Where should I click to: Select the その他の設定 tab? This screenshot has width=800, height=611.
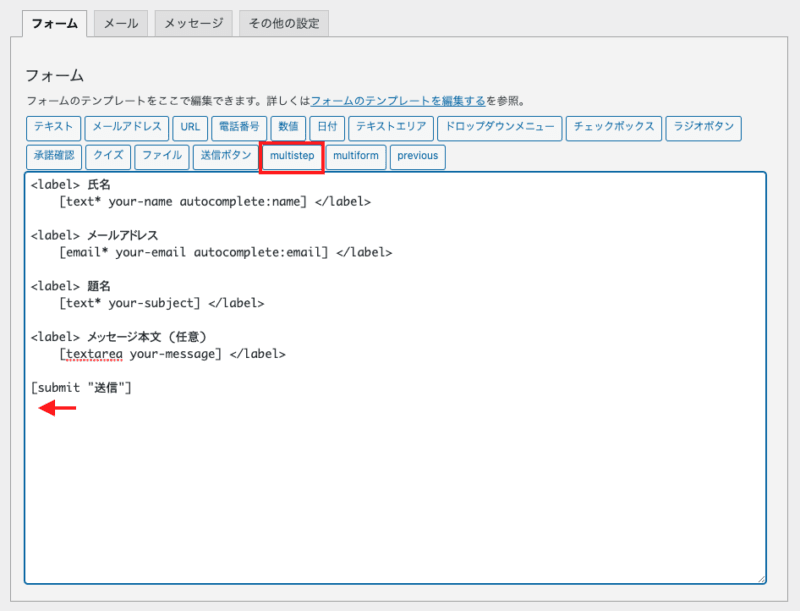click(x=284, y=23)
